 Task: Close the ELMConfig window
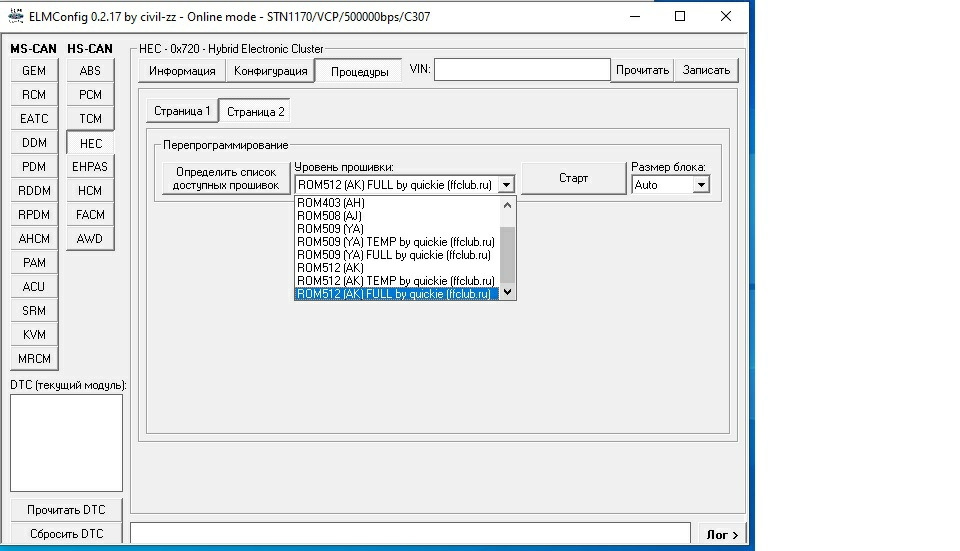pos(726,17)
